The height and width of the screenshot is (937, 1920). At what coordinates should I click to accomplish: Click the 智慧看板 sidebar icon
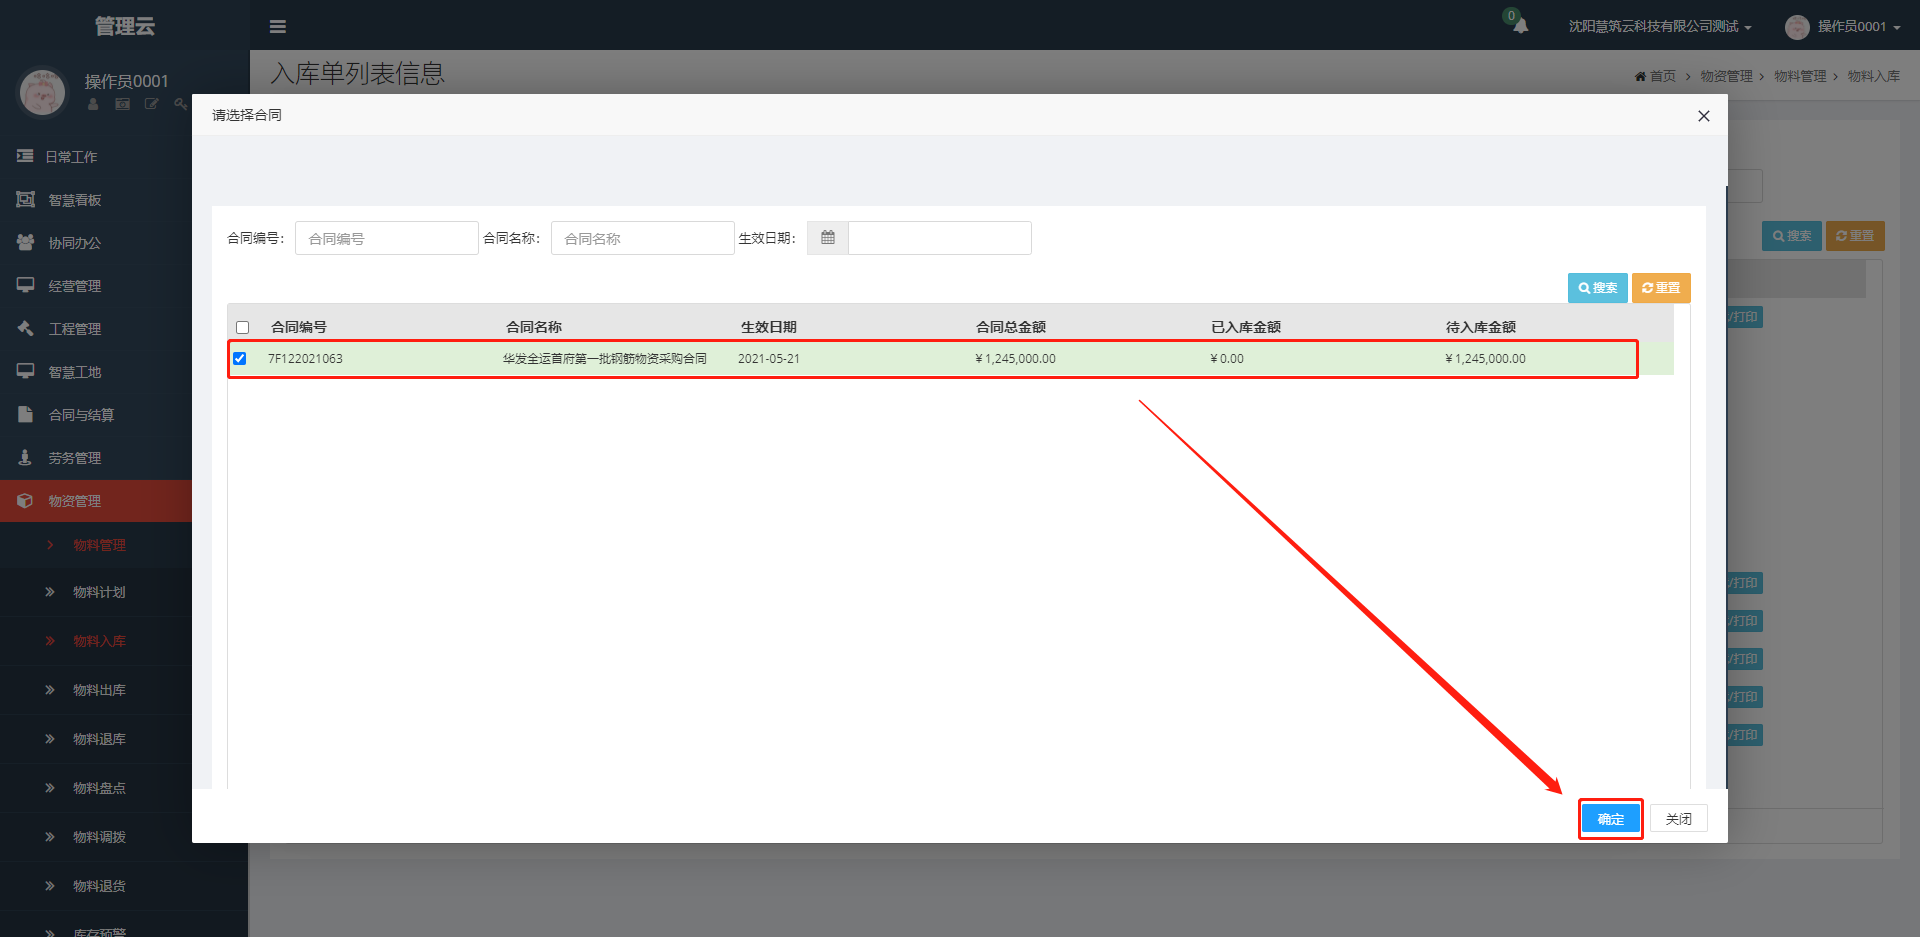25,199
